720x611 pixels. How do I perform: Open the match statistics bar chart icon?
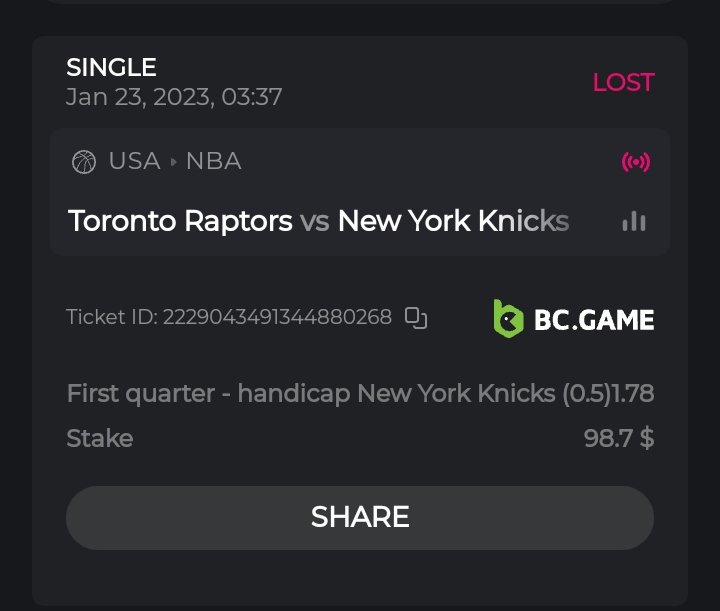(x=633, y=221)
